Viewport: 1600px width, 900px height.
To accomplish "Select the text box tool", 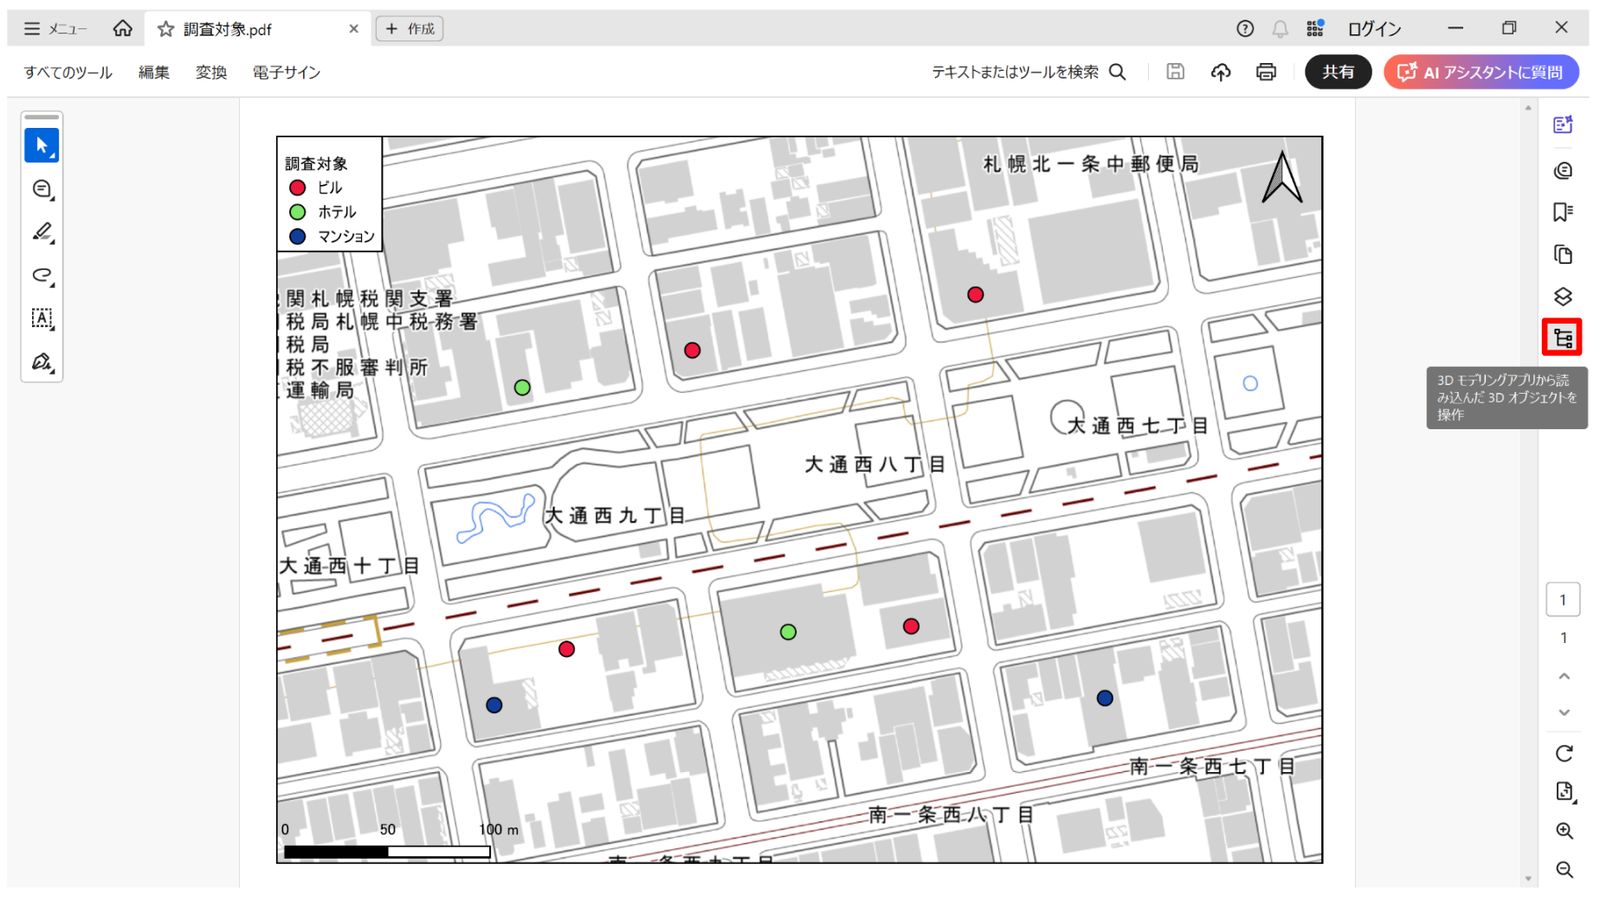I will click(42, 319).
